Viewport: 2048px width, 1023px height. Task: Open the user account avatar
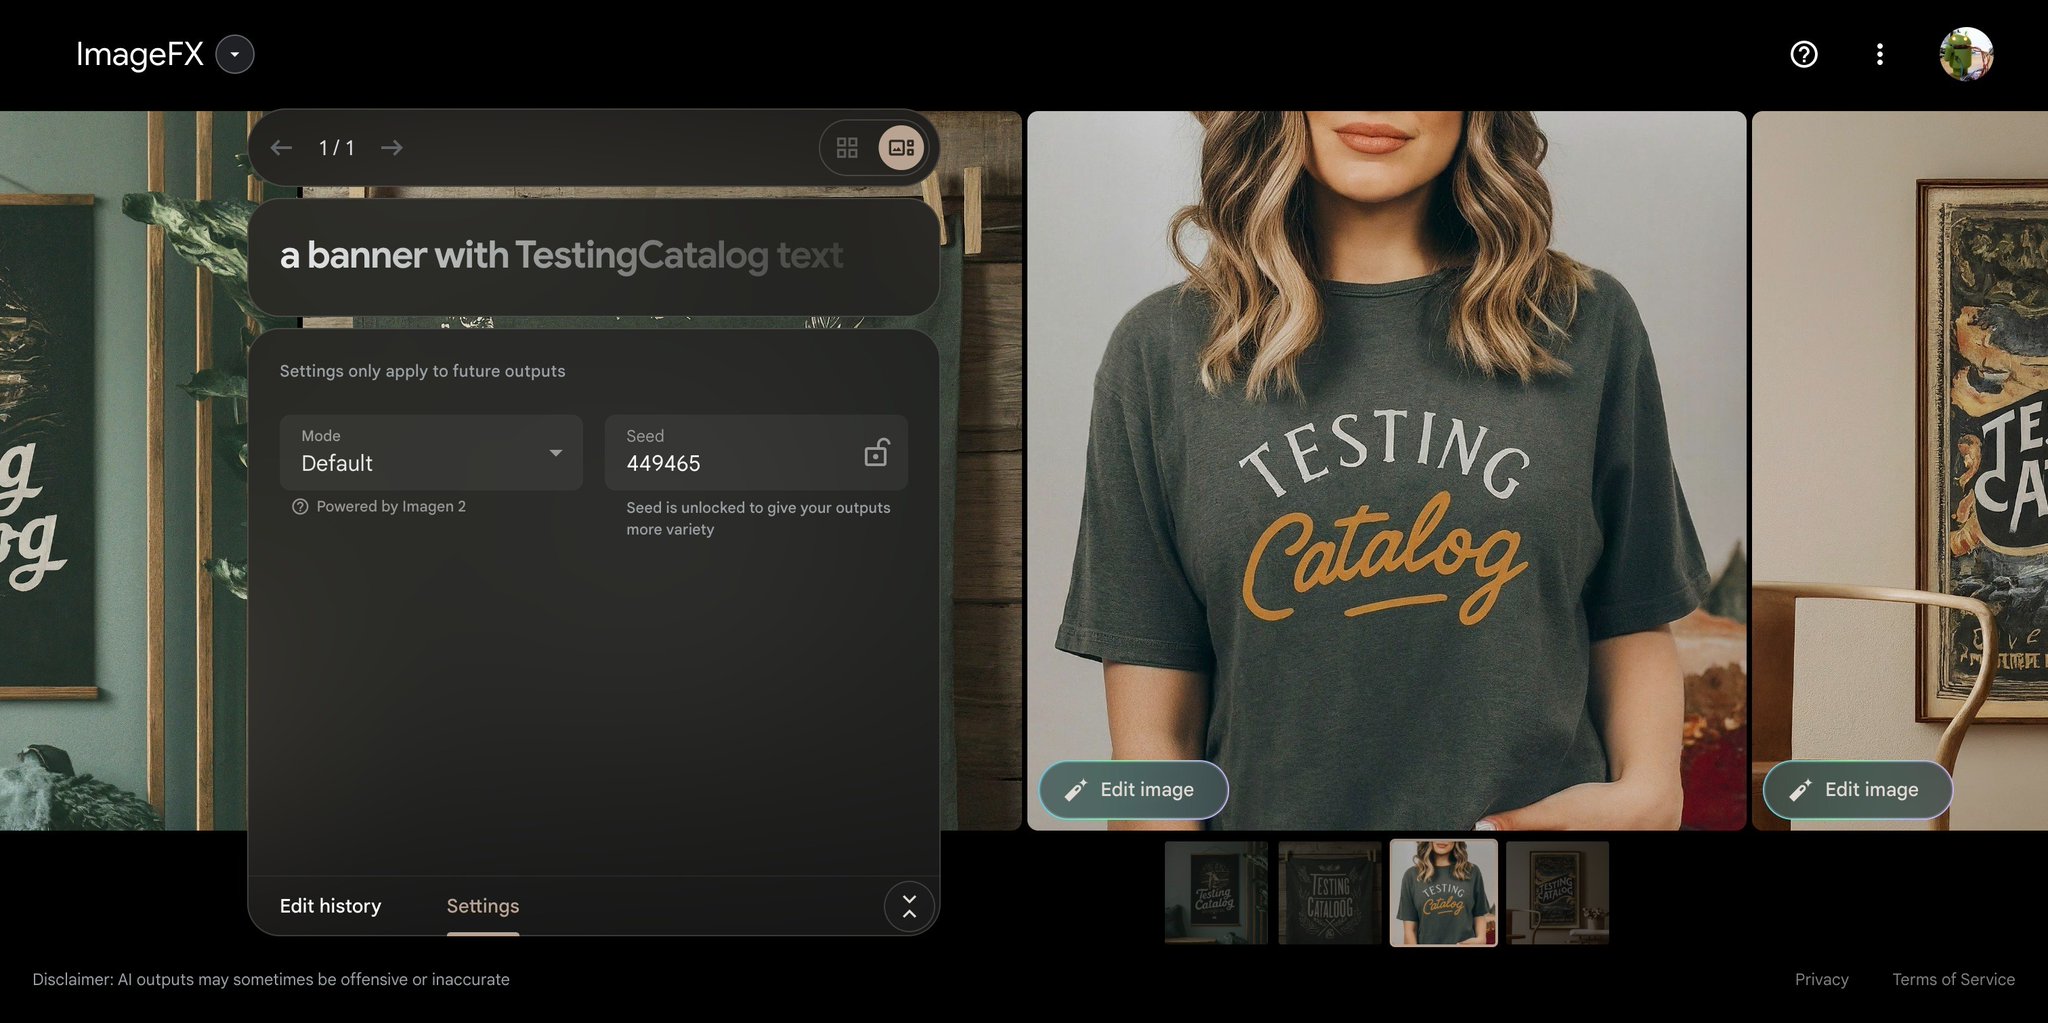point(1966,54)
